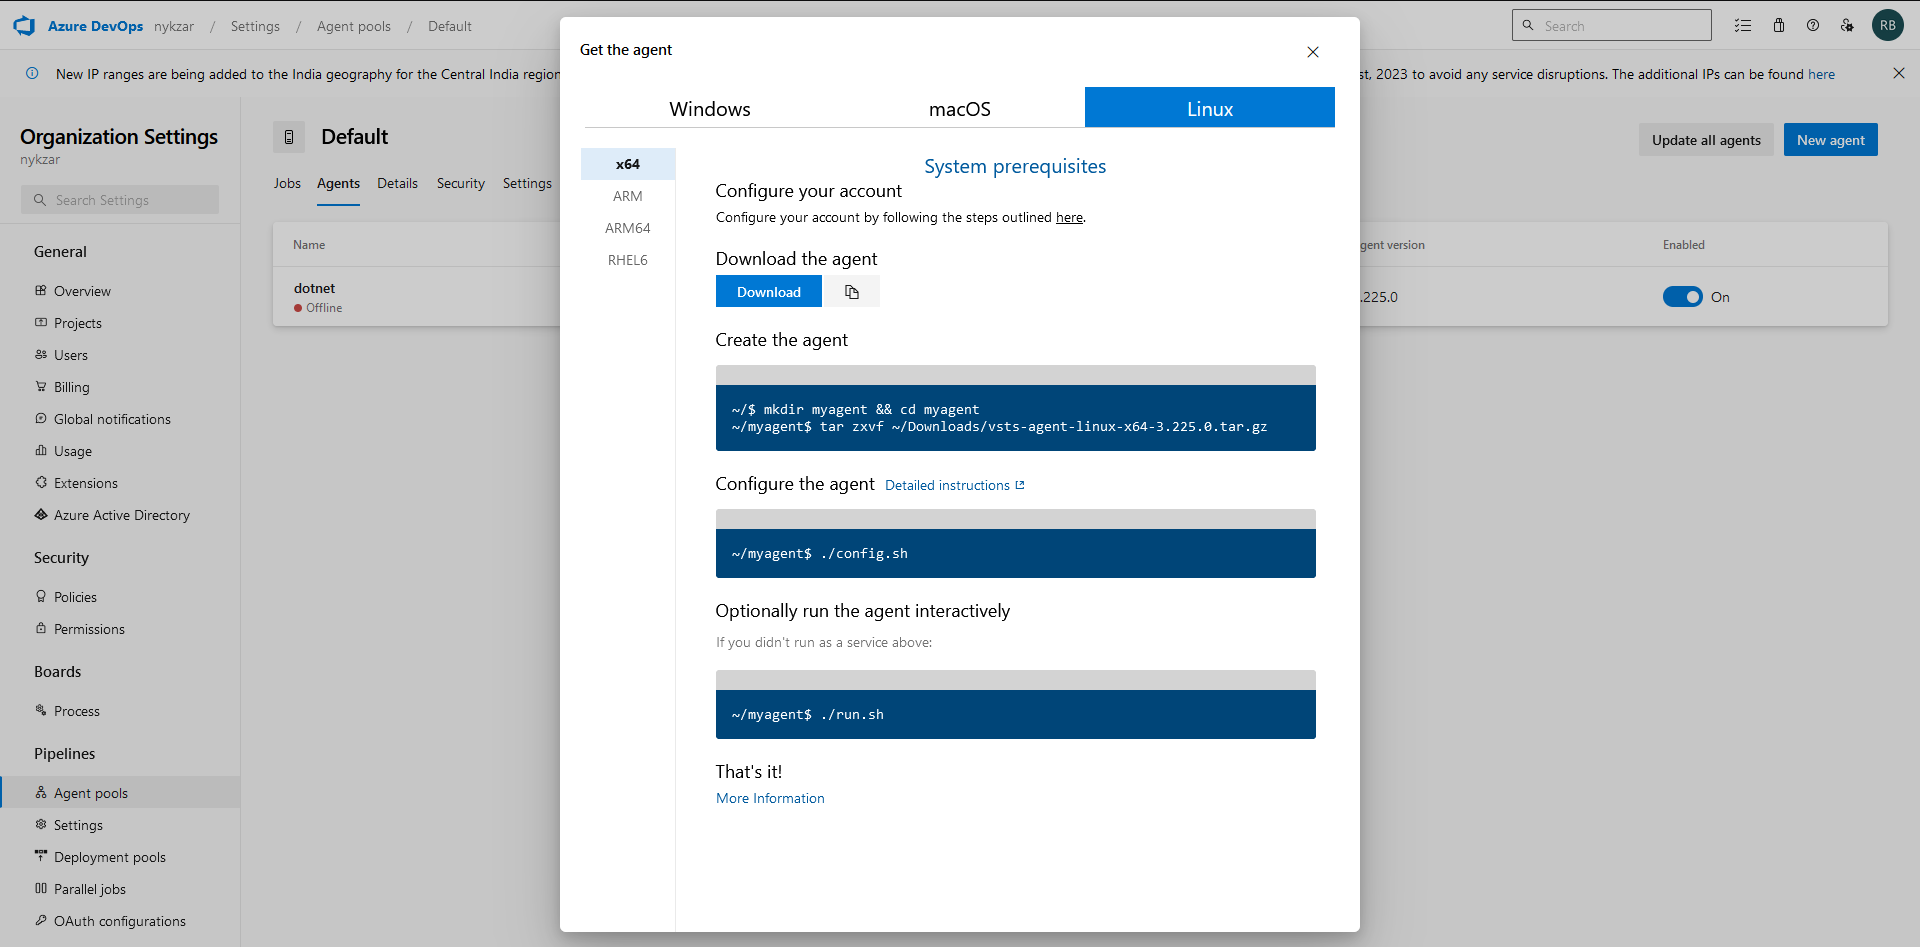Viewport: 1920px width, 947px height.
Task: Open Deployment pools in the sidebar
Action: 110,857
